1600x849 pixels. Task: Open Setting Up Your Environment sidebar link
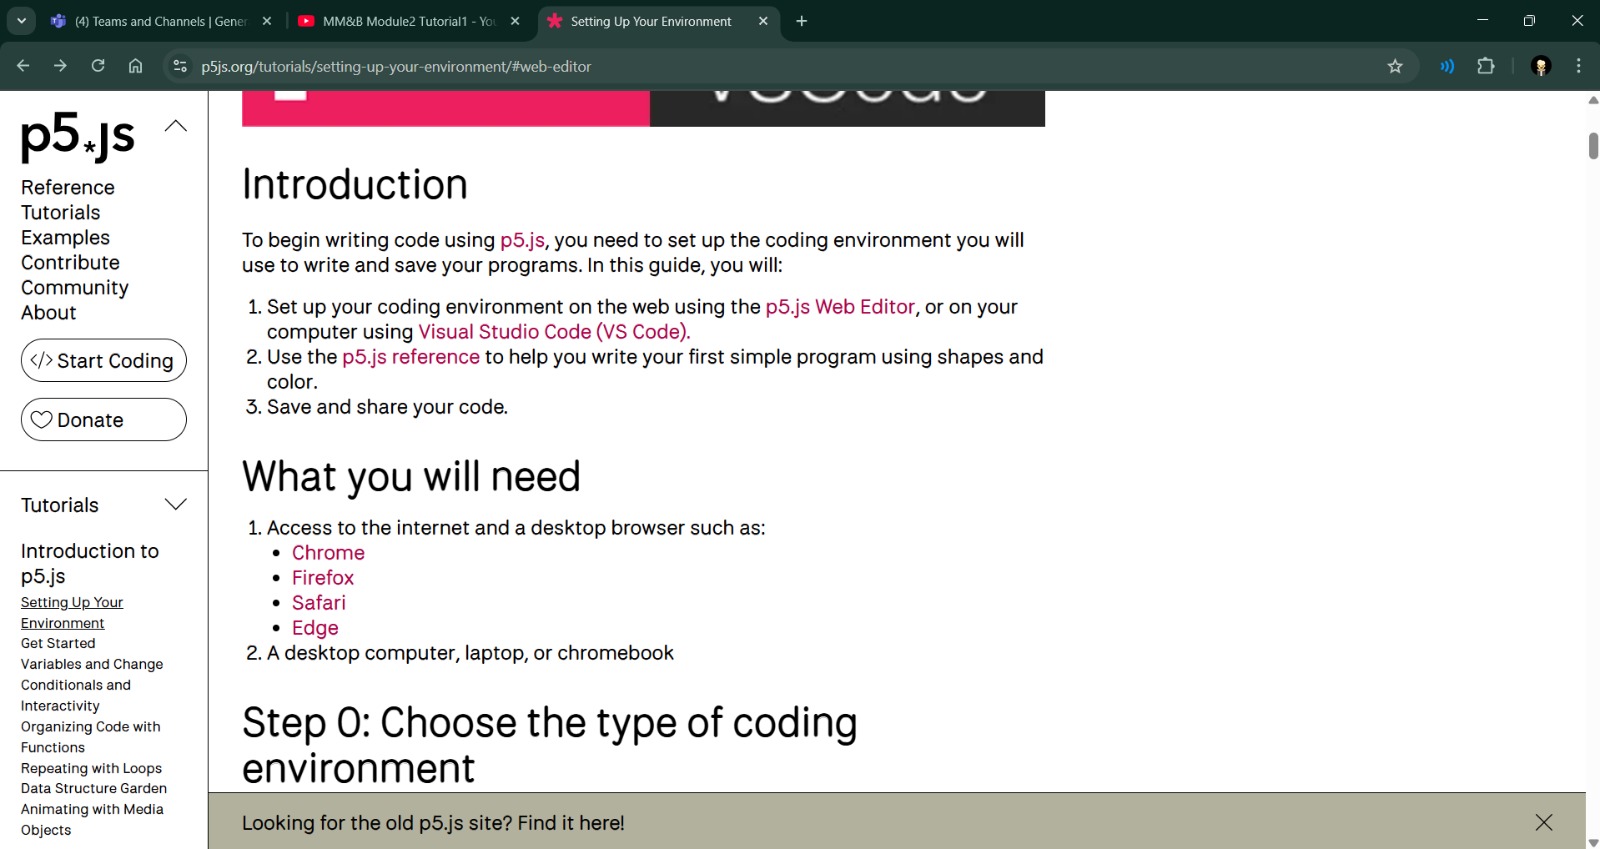pos(72,612)
